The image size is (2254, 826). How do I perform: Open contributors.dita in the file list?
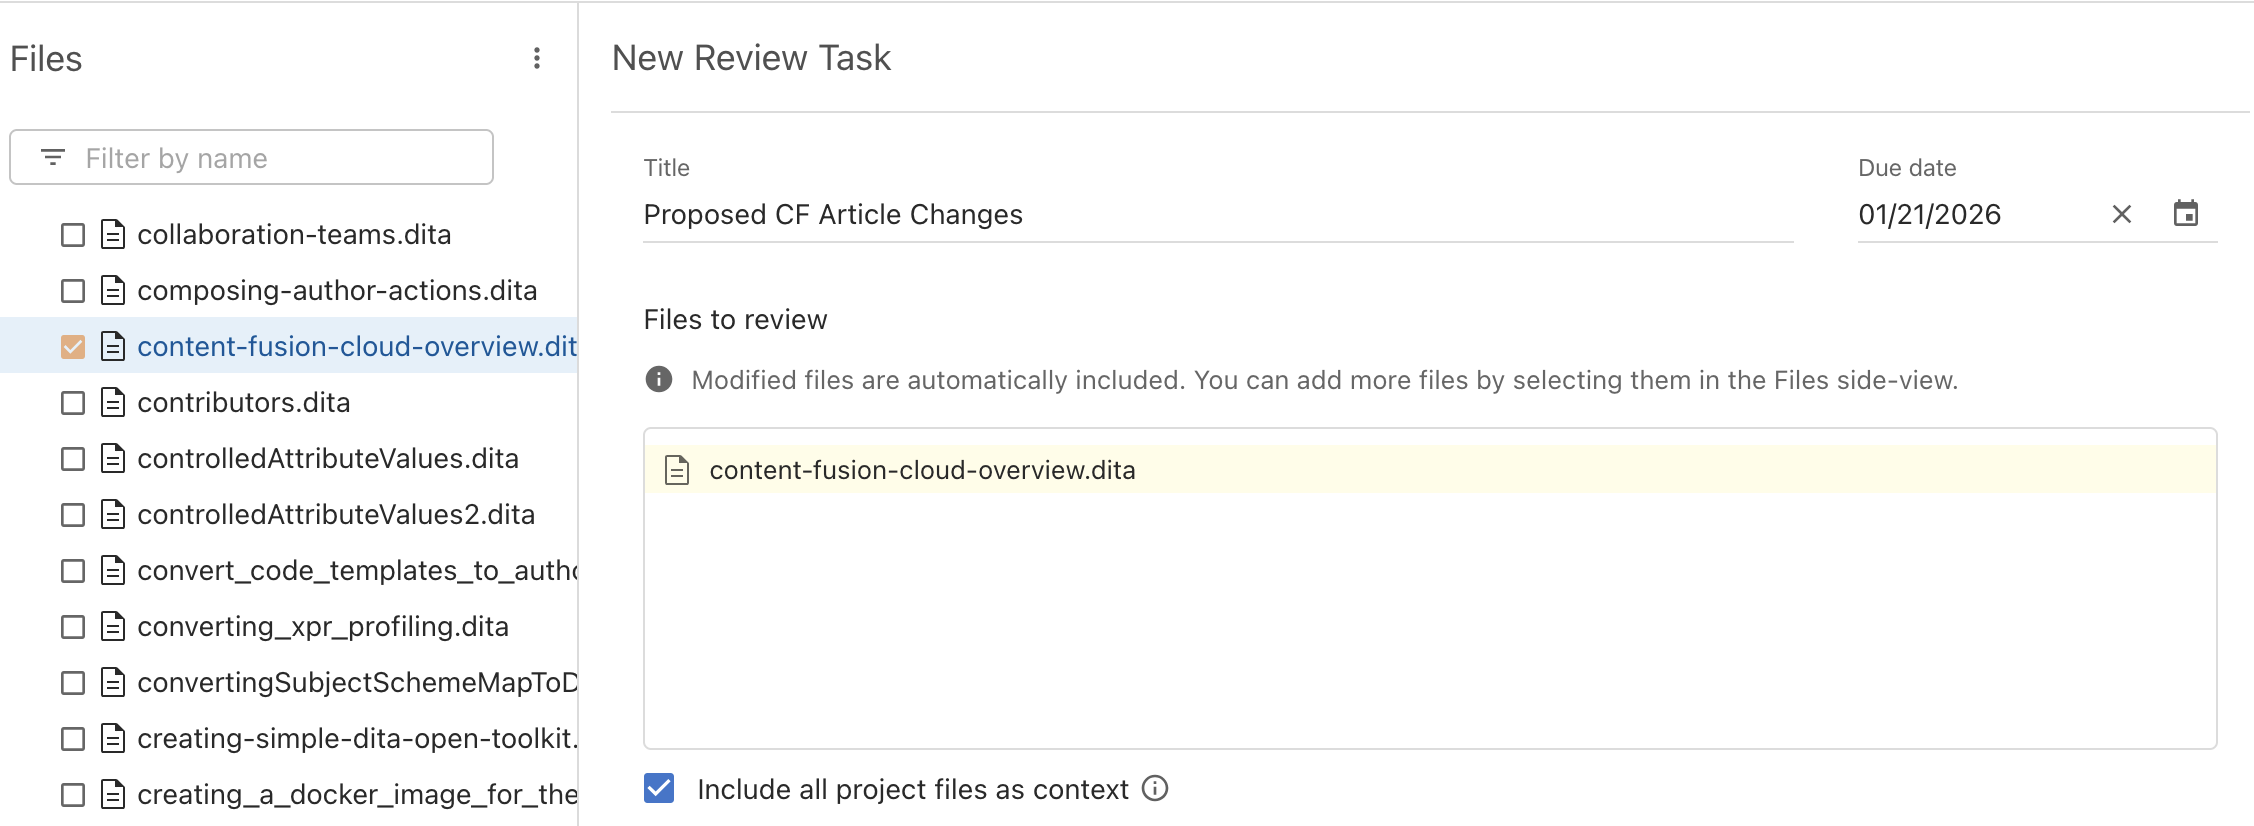[244, 403]
